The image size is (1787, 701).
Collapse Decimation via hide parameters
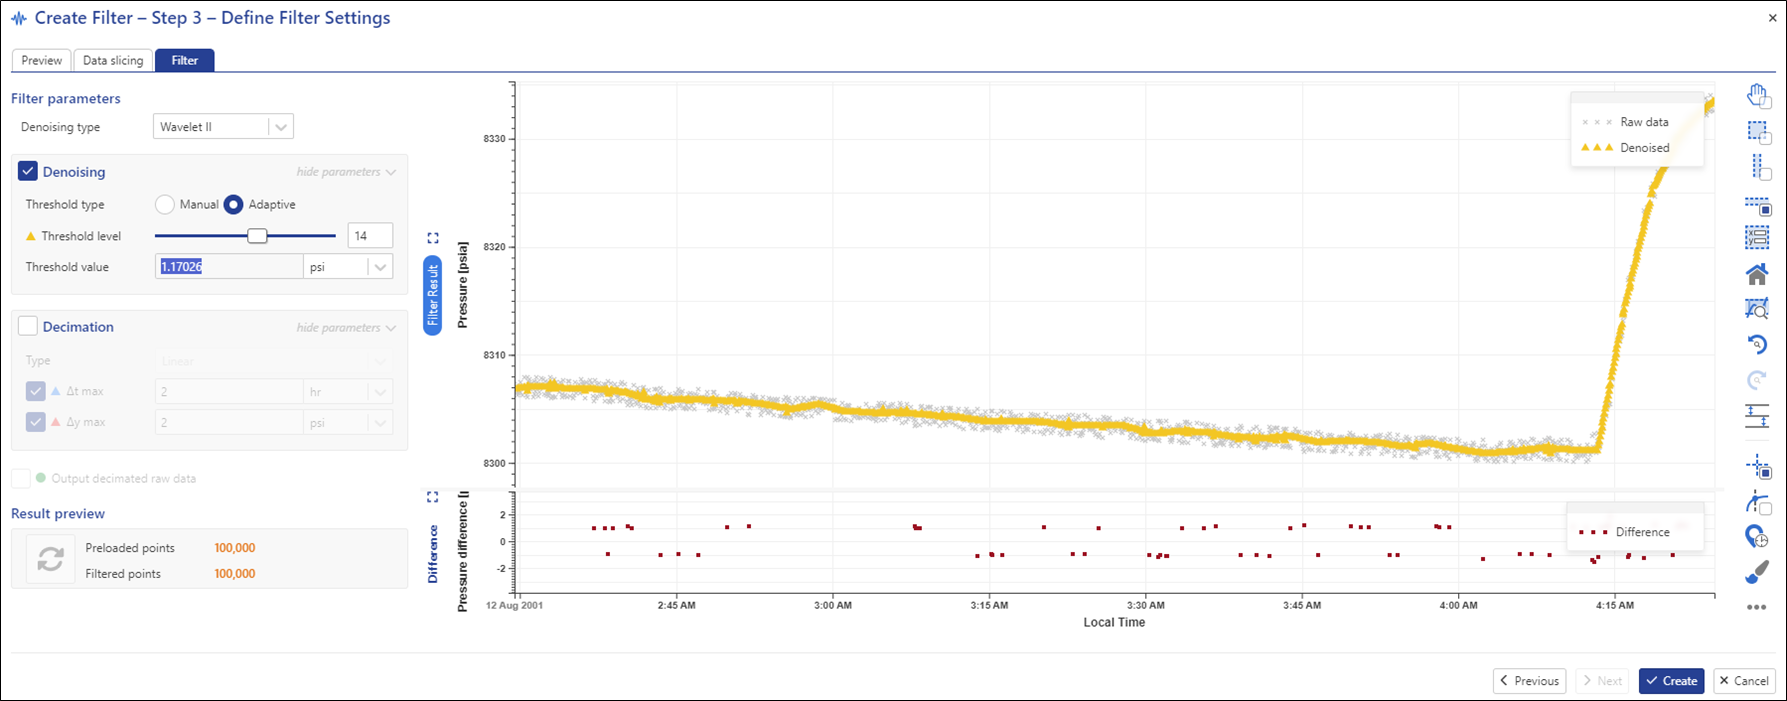pyautogui.click(x=346, y=327)
